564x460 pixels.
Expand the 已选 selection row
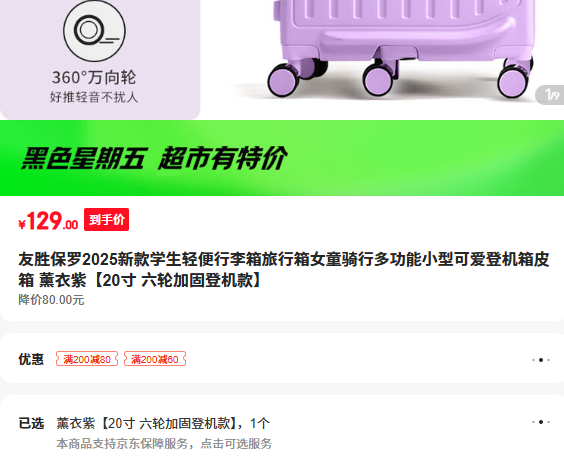282,428
